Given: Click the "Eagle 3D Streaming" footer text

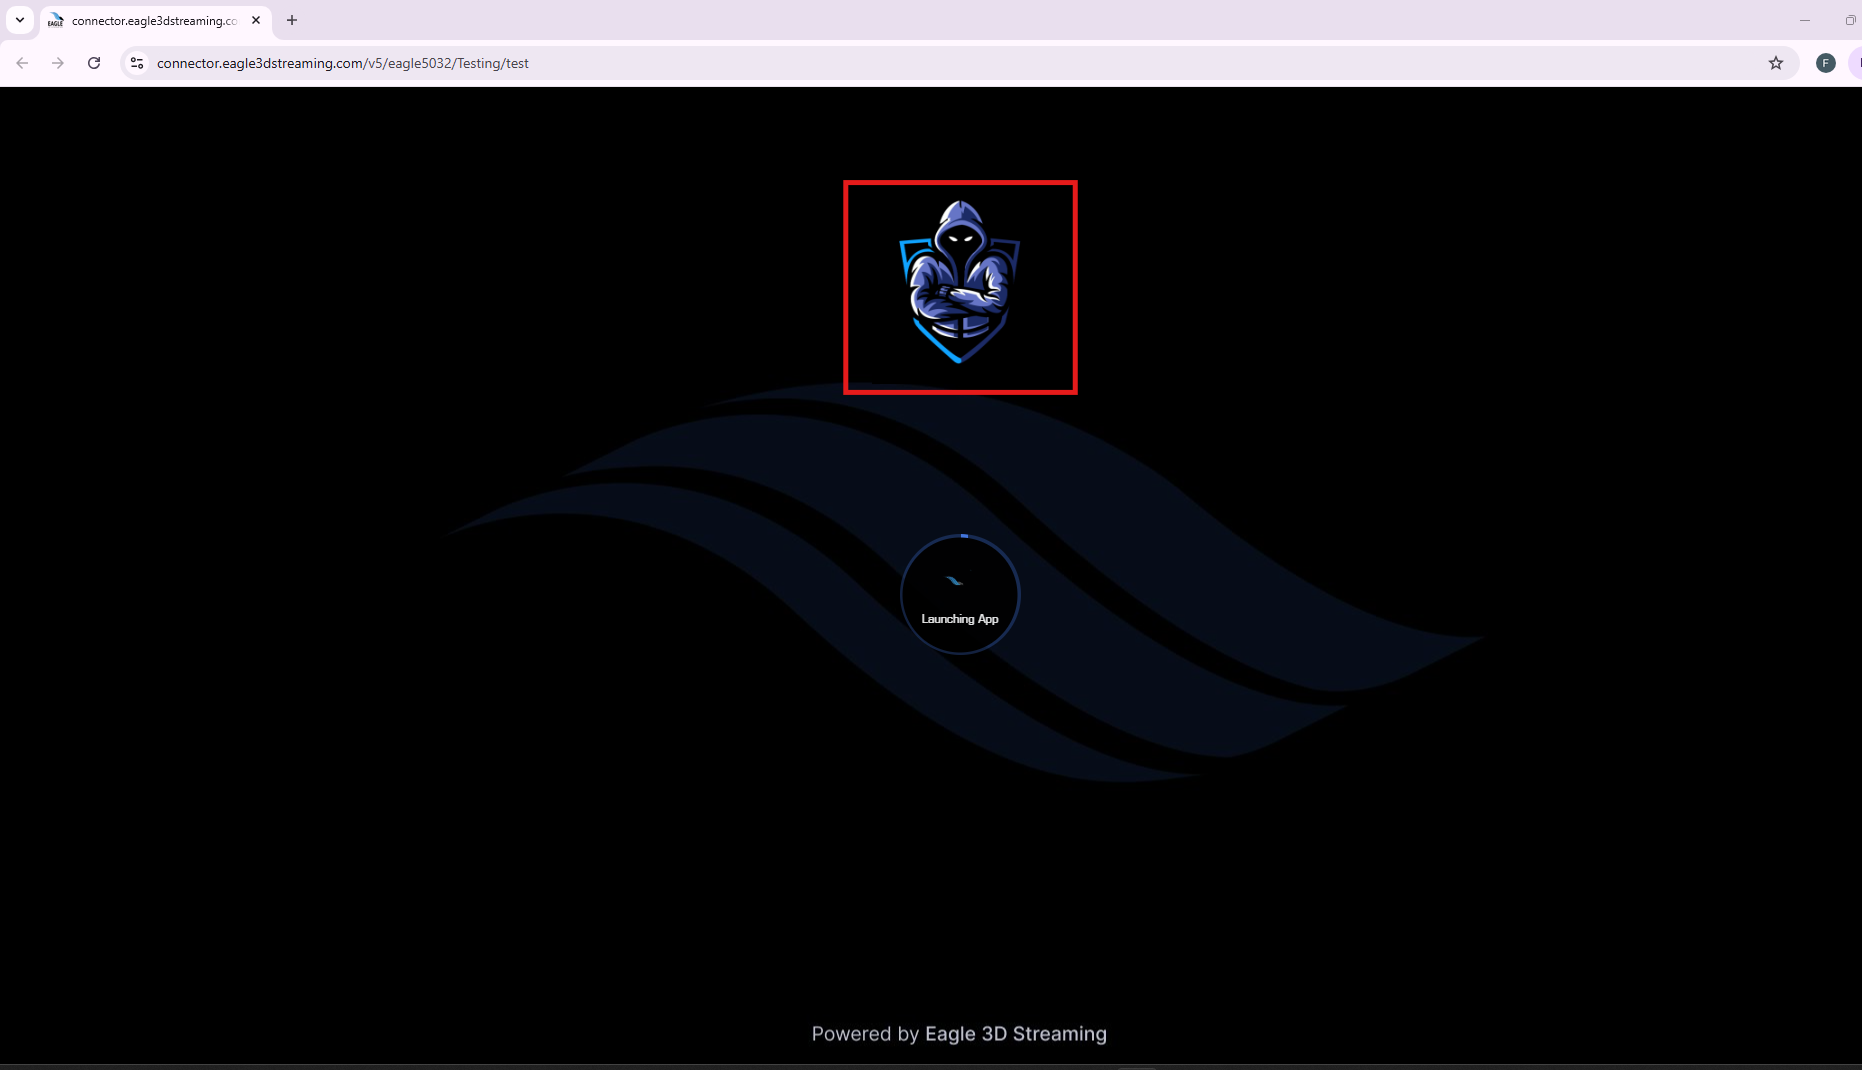Looking at the screenshot, I should [x=1015, y=1034].
